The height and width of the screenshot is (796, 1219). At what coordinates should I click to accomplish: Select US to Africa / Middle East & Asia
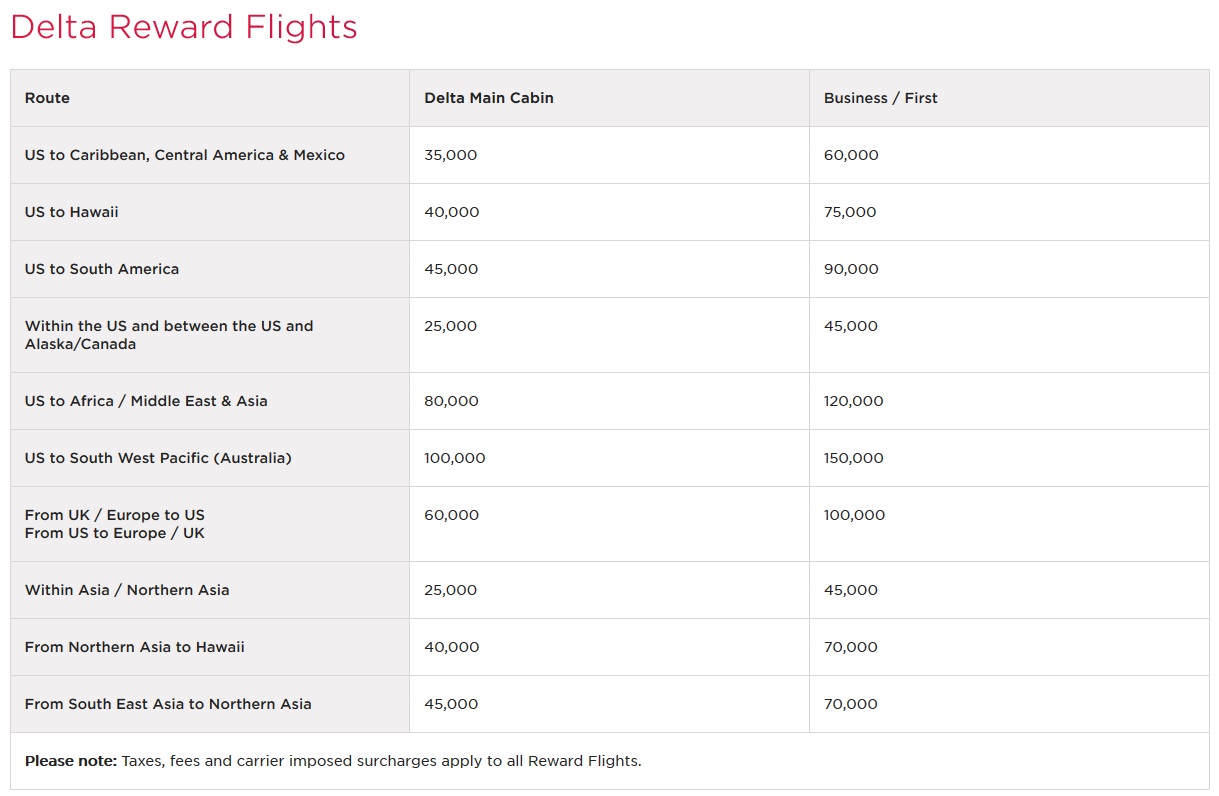146,401
